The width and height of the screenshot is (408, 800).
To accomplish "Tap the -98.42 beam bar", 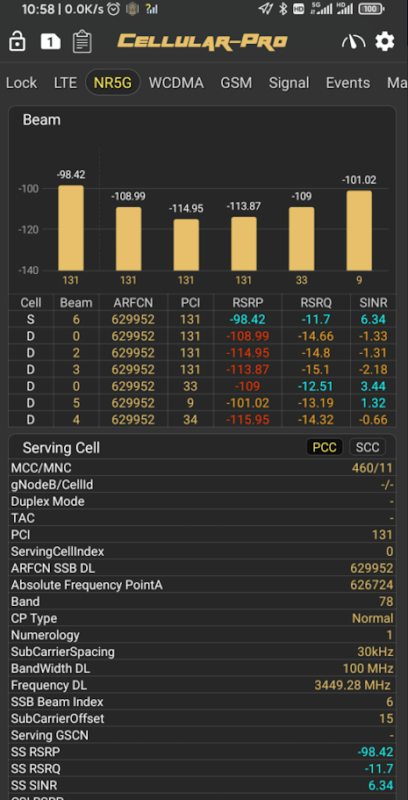I will coord(71,228).
